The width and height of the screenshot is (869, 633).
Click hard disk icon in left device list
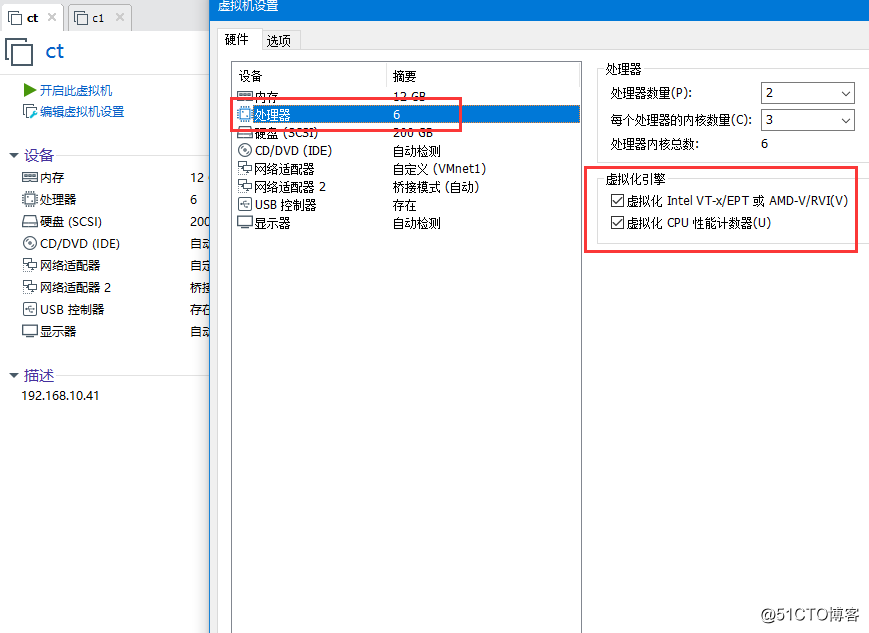30,222
